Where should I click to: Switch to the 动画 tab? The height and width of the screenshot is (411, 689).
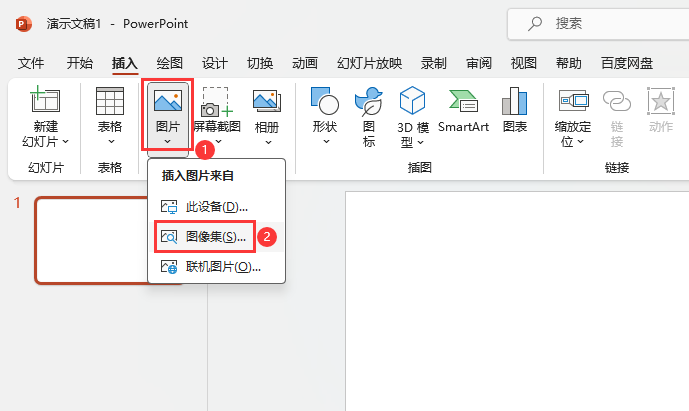coord(305,63)
